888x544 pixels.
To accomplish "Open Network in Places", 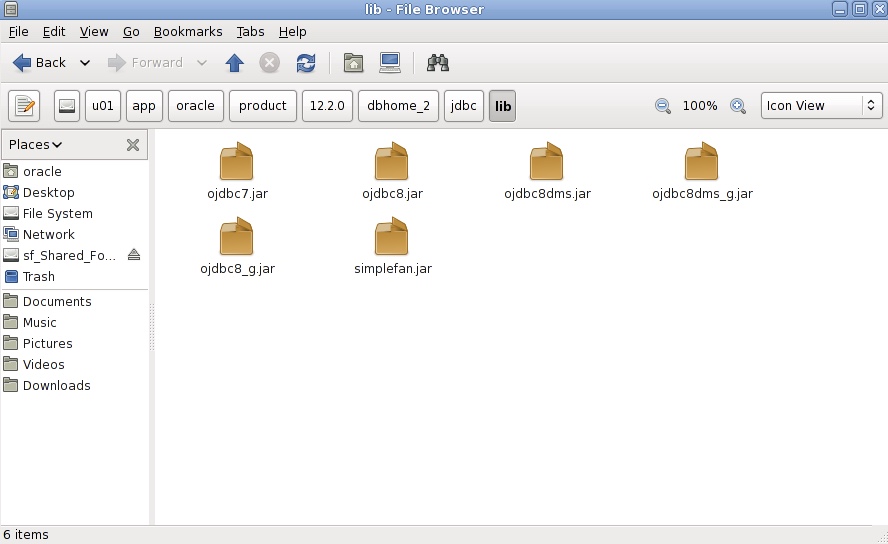I will click(x=48, y=234).
